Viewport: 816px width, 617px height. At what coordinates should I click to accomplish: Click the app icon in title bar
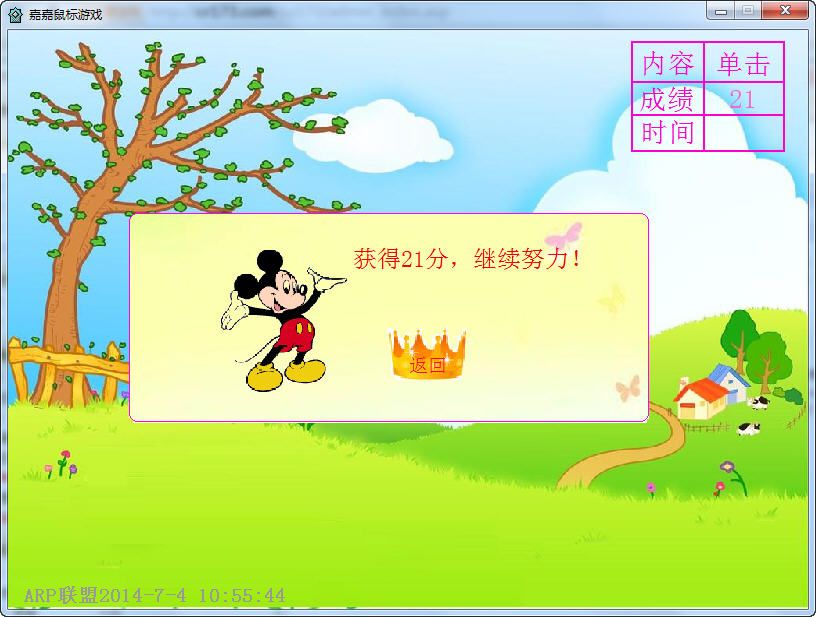pos(16,14)
